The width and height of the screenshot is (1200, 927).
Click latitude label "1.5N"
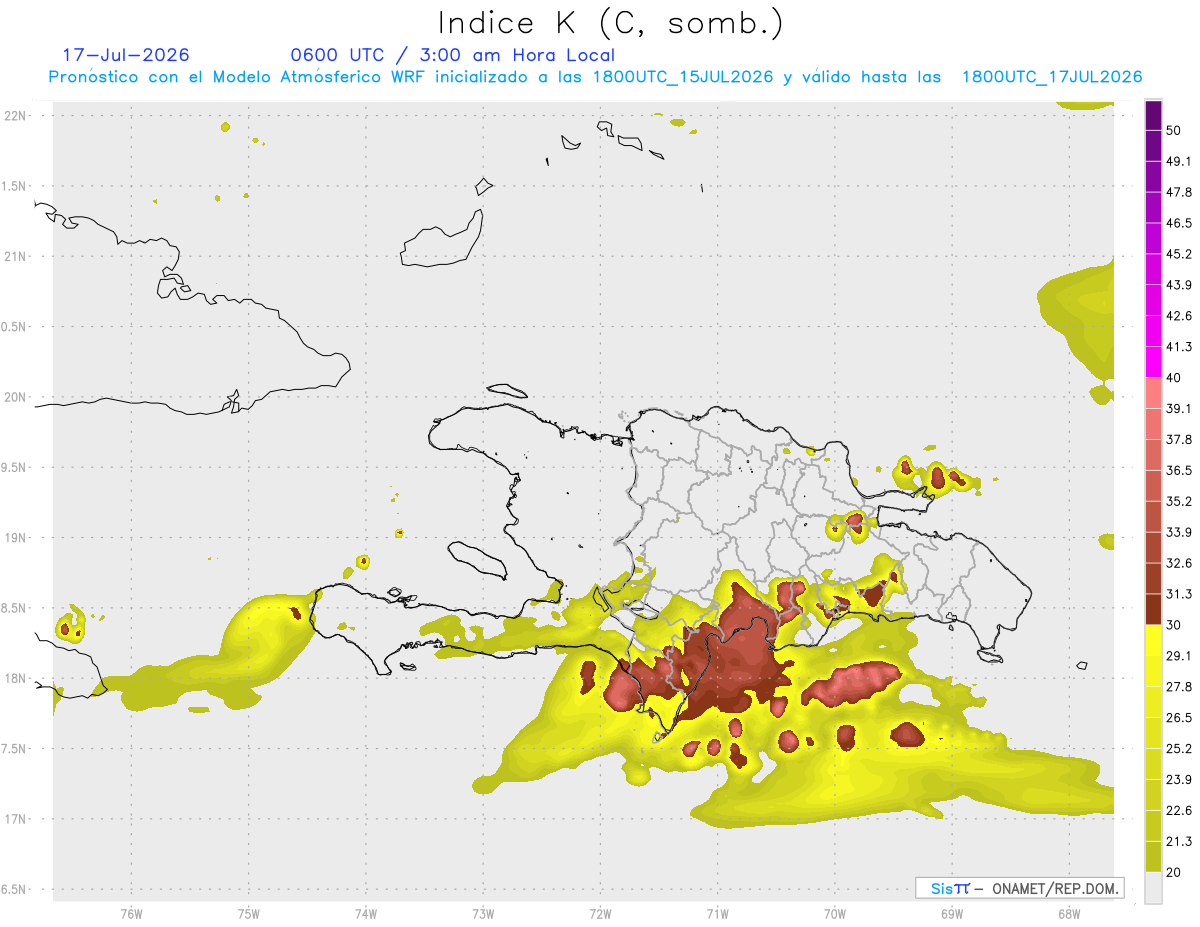[x=14, y=186]
